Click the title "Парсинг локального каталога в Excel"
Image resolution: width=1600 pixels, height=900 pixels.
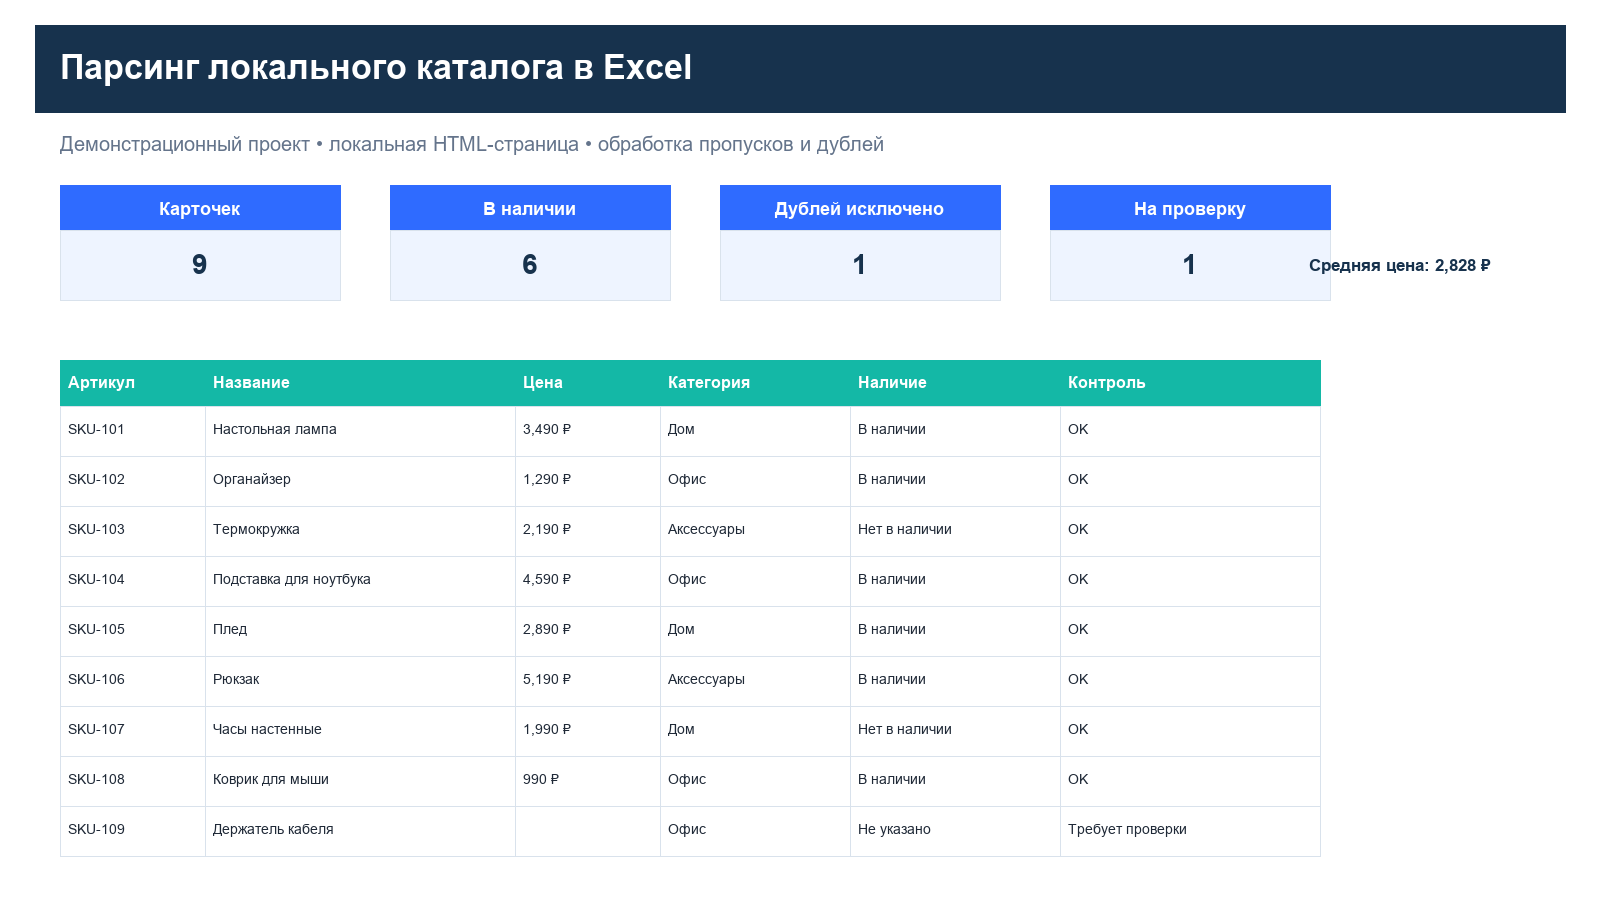coord(376,68)
